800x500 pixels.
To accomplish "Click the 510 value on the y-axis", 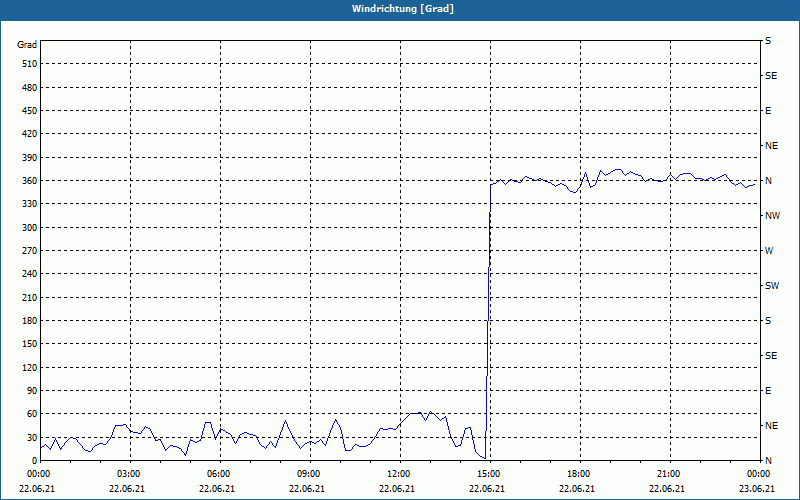I will [29, 64].
